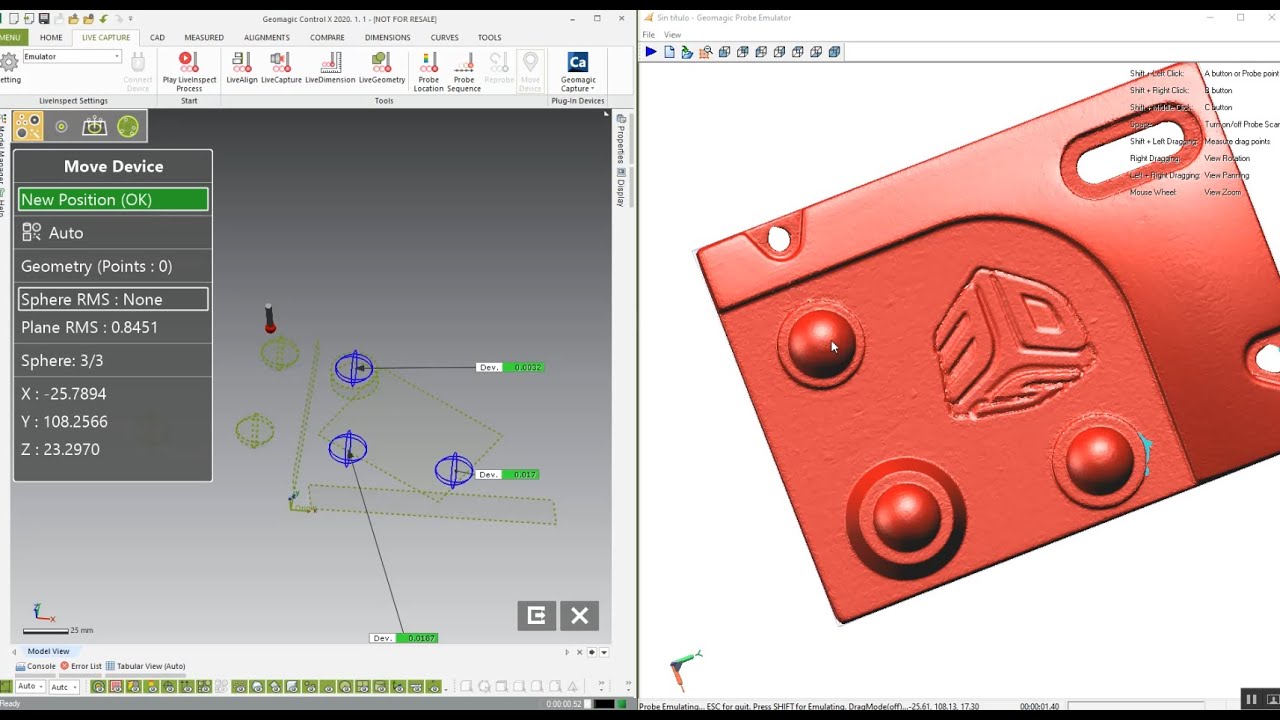Open the Tabular View (Auto) tab

[146, 666]
